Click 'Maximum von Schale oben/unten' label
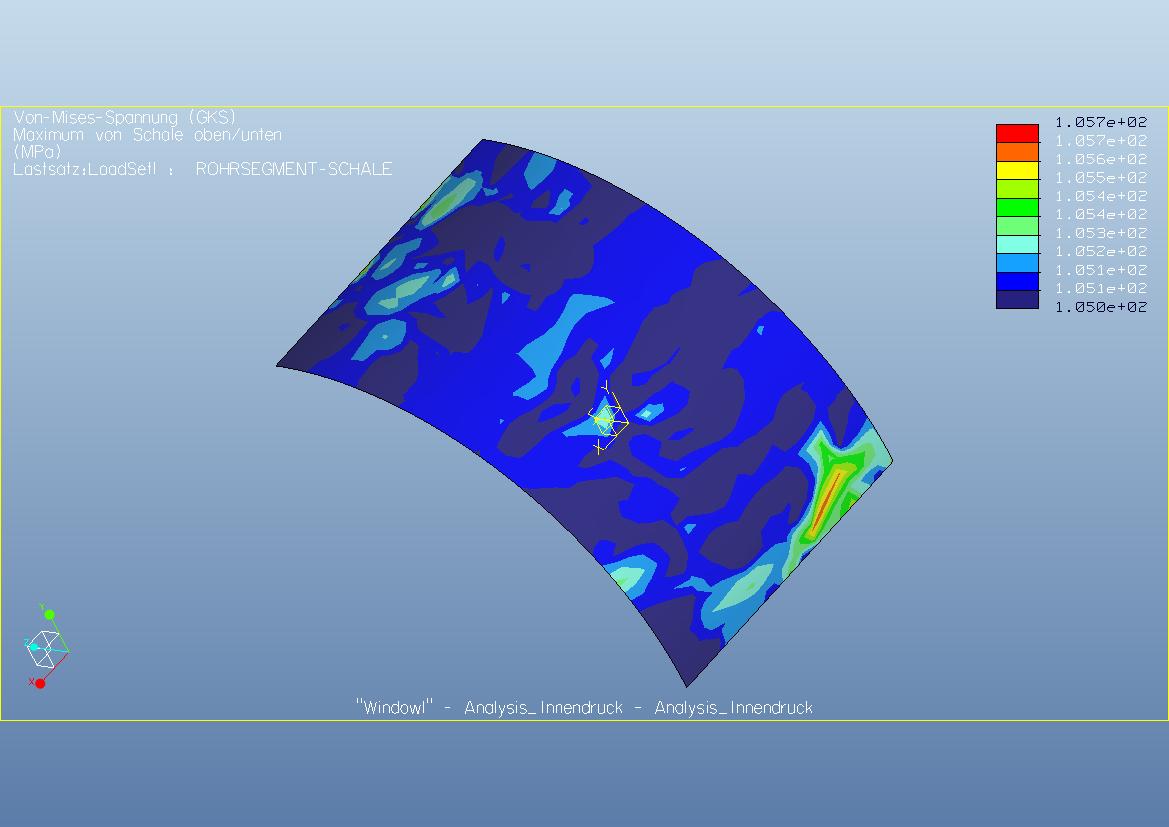 coord(148,135)
